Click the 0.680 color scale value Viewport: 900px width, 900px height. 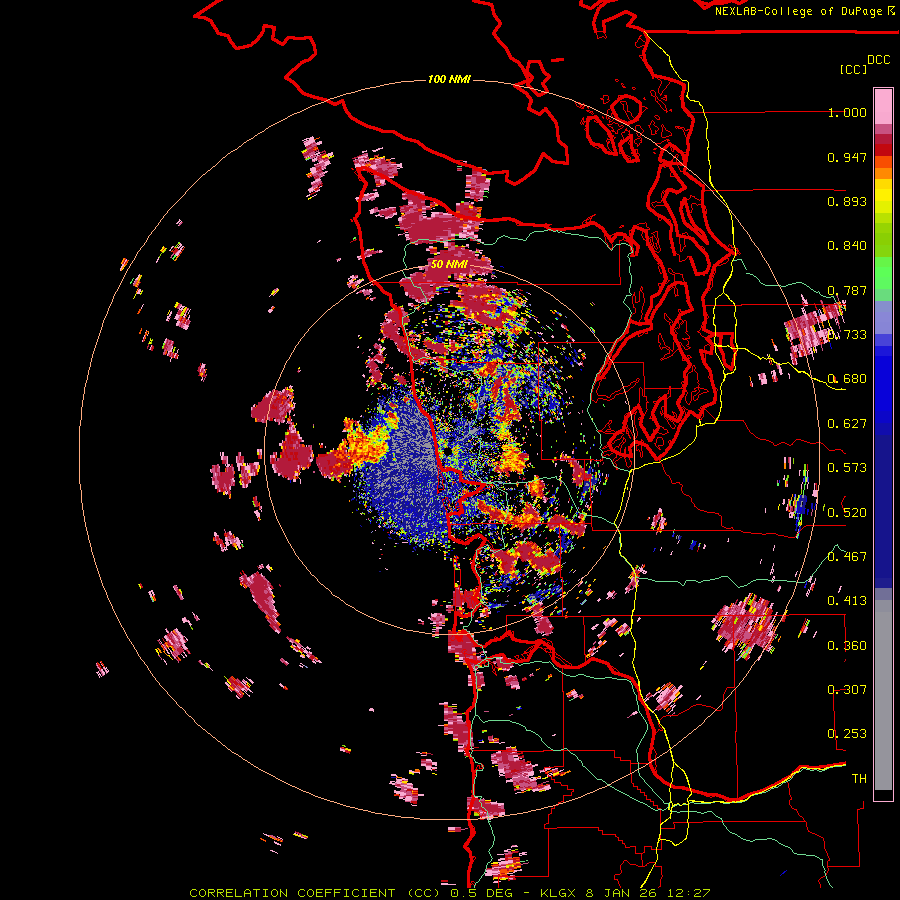pos(847,379)
